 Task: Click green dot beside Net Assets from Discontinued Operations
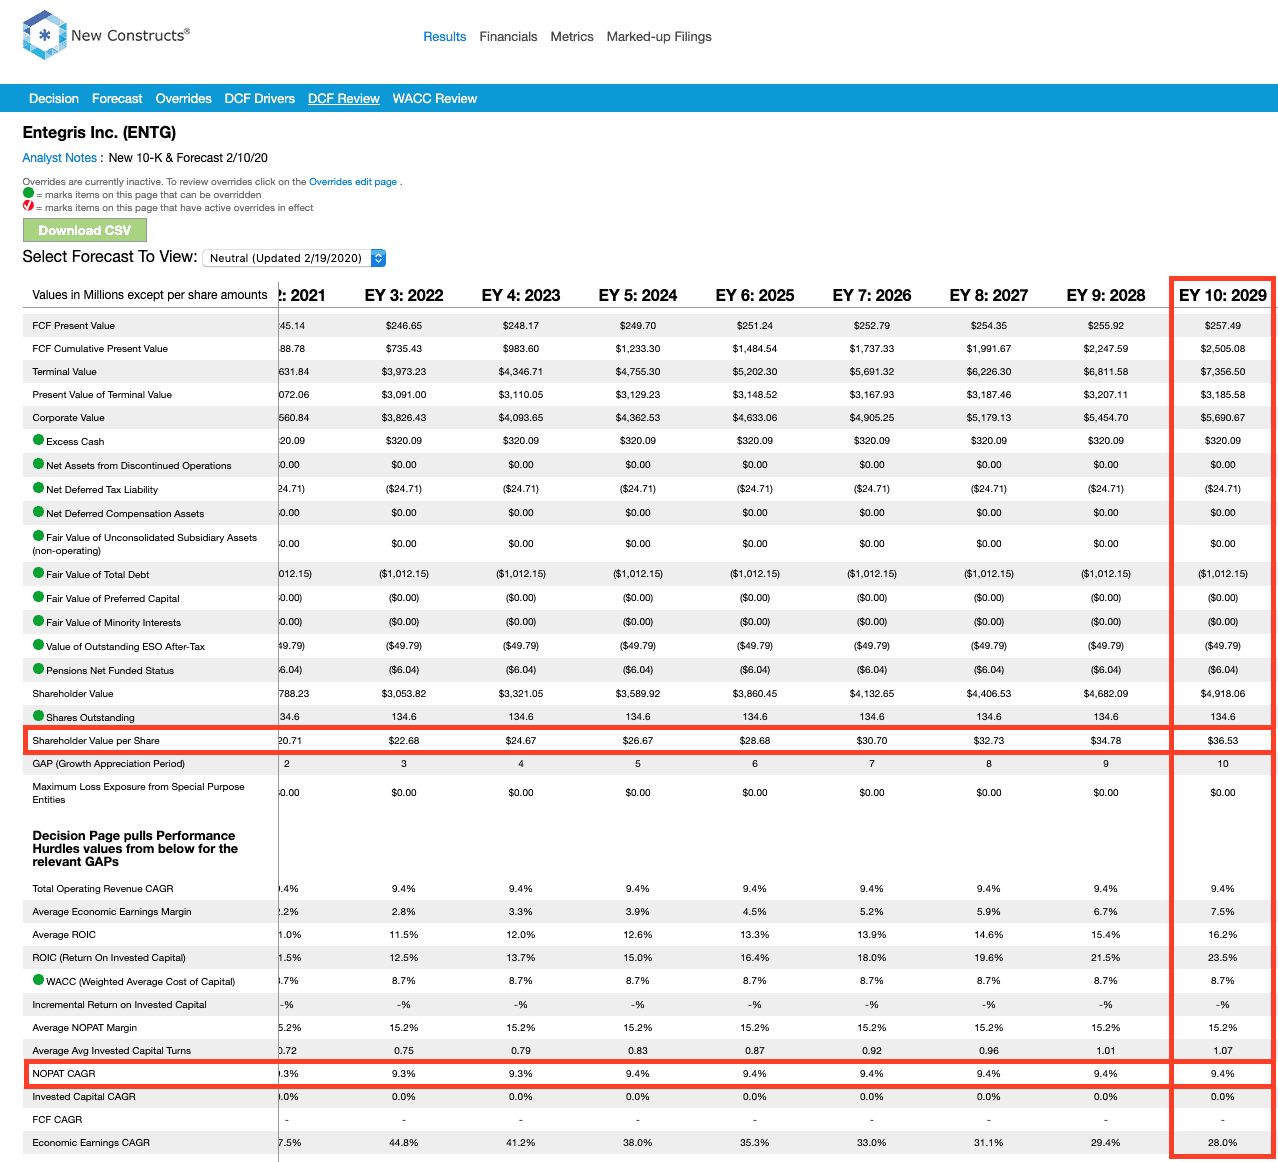click(x=39, y=464)
